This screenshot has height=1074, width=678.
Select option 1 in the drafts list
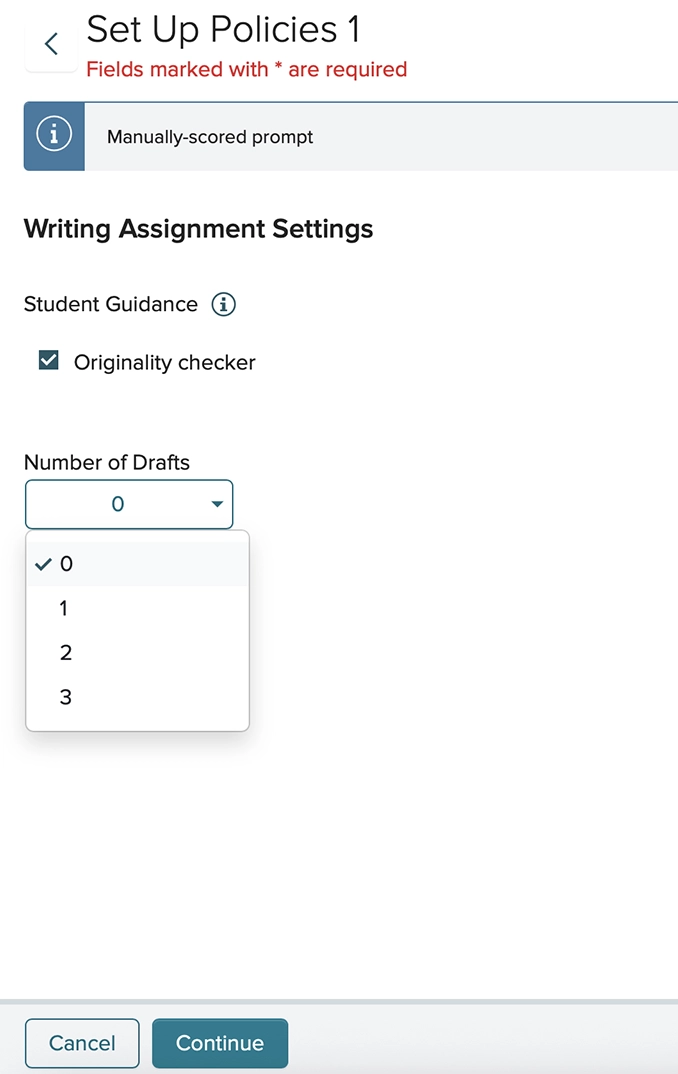tap(63, 608)
